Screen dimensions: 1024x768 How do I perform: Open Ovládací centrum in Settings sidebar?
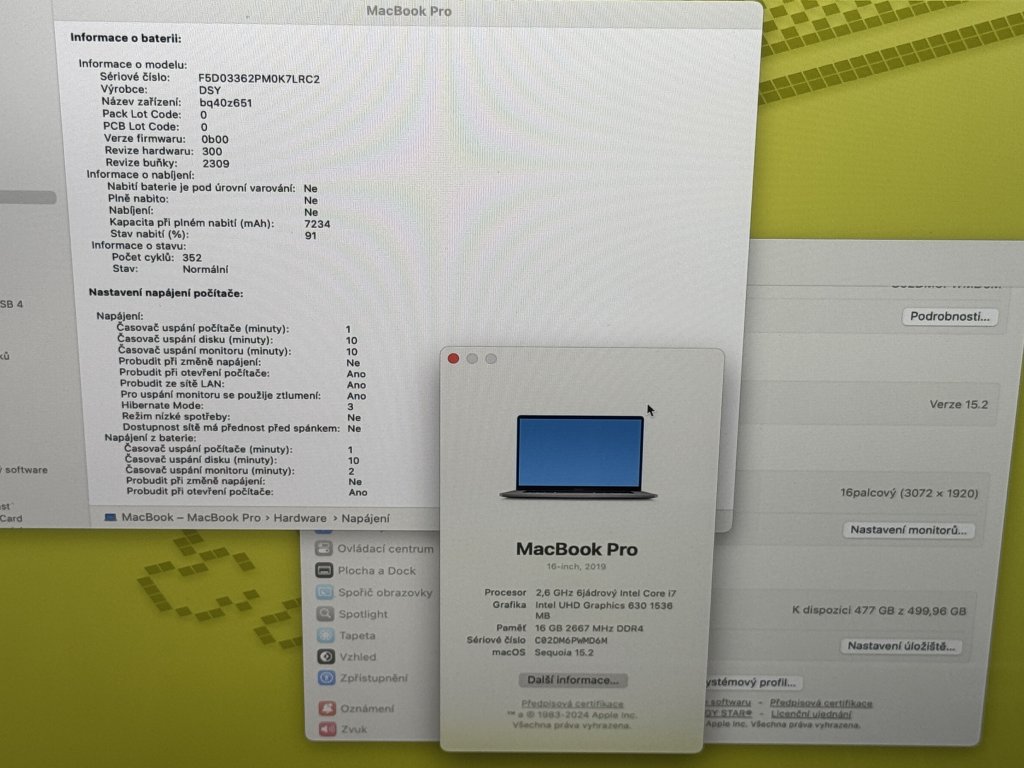[375, 549]
